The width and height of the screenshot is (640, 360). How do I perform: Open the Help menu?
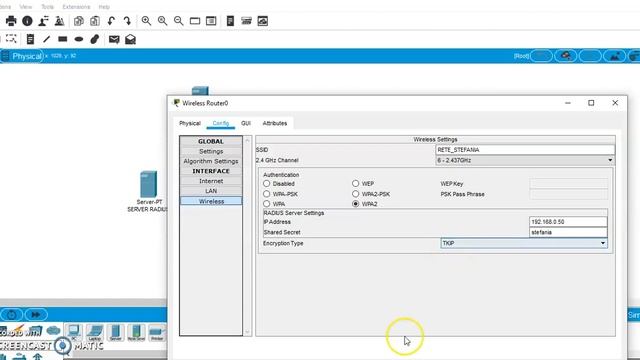[104, 7]
